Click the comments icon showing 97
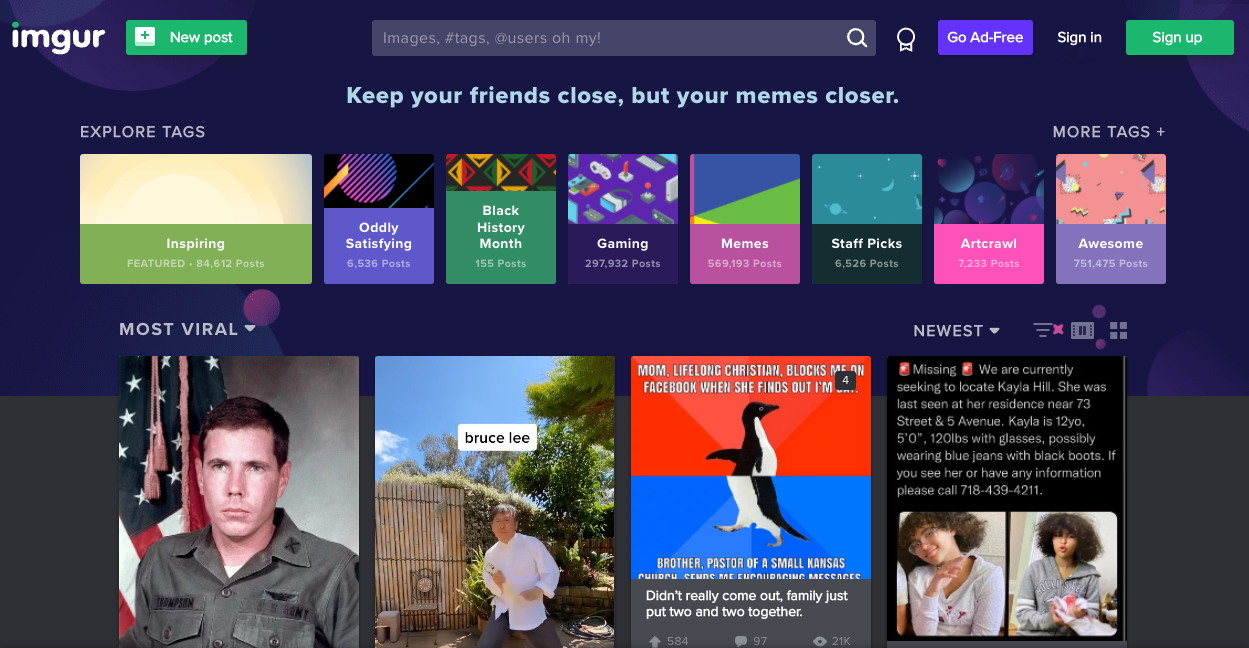 click(741, 641)
